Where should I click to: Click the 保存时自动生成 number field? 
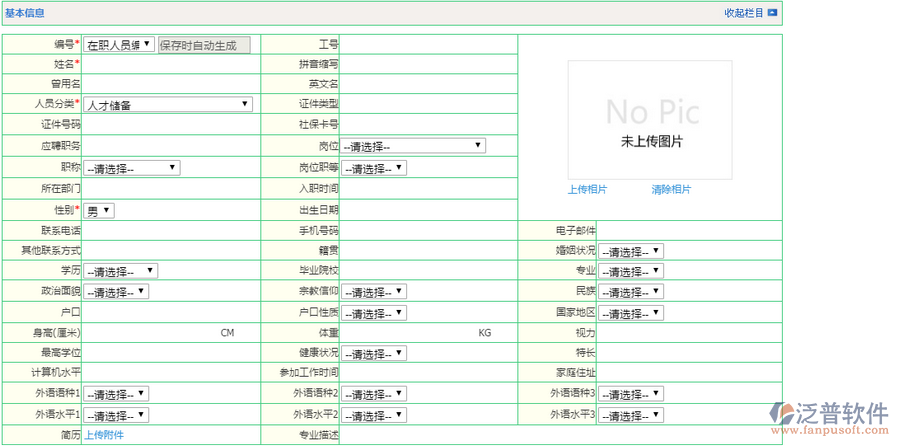point(204,44)
